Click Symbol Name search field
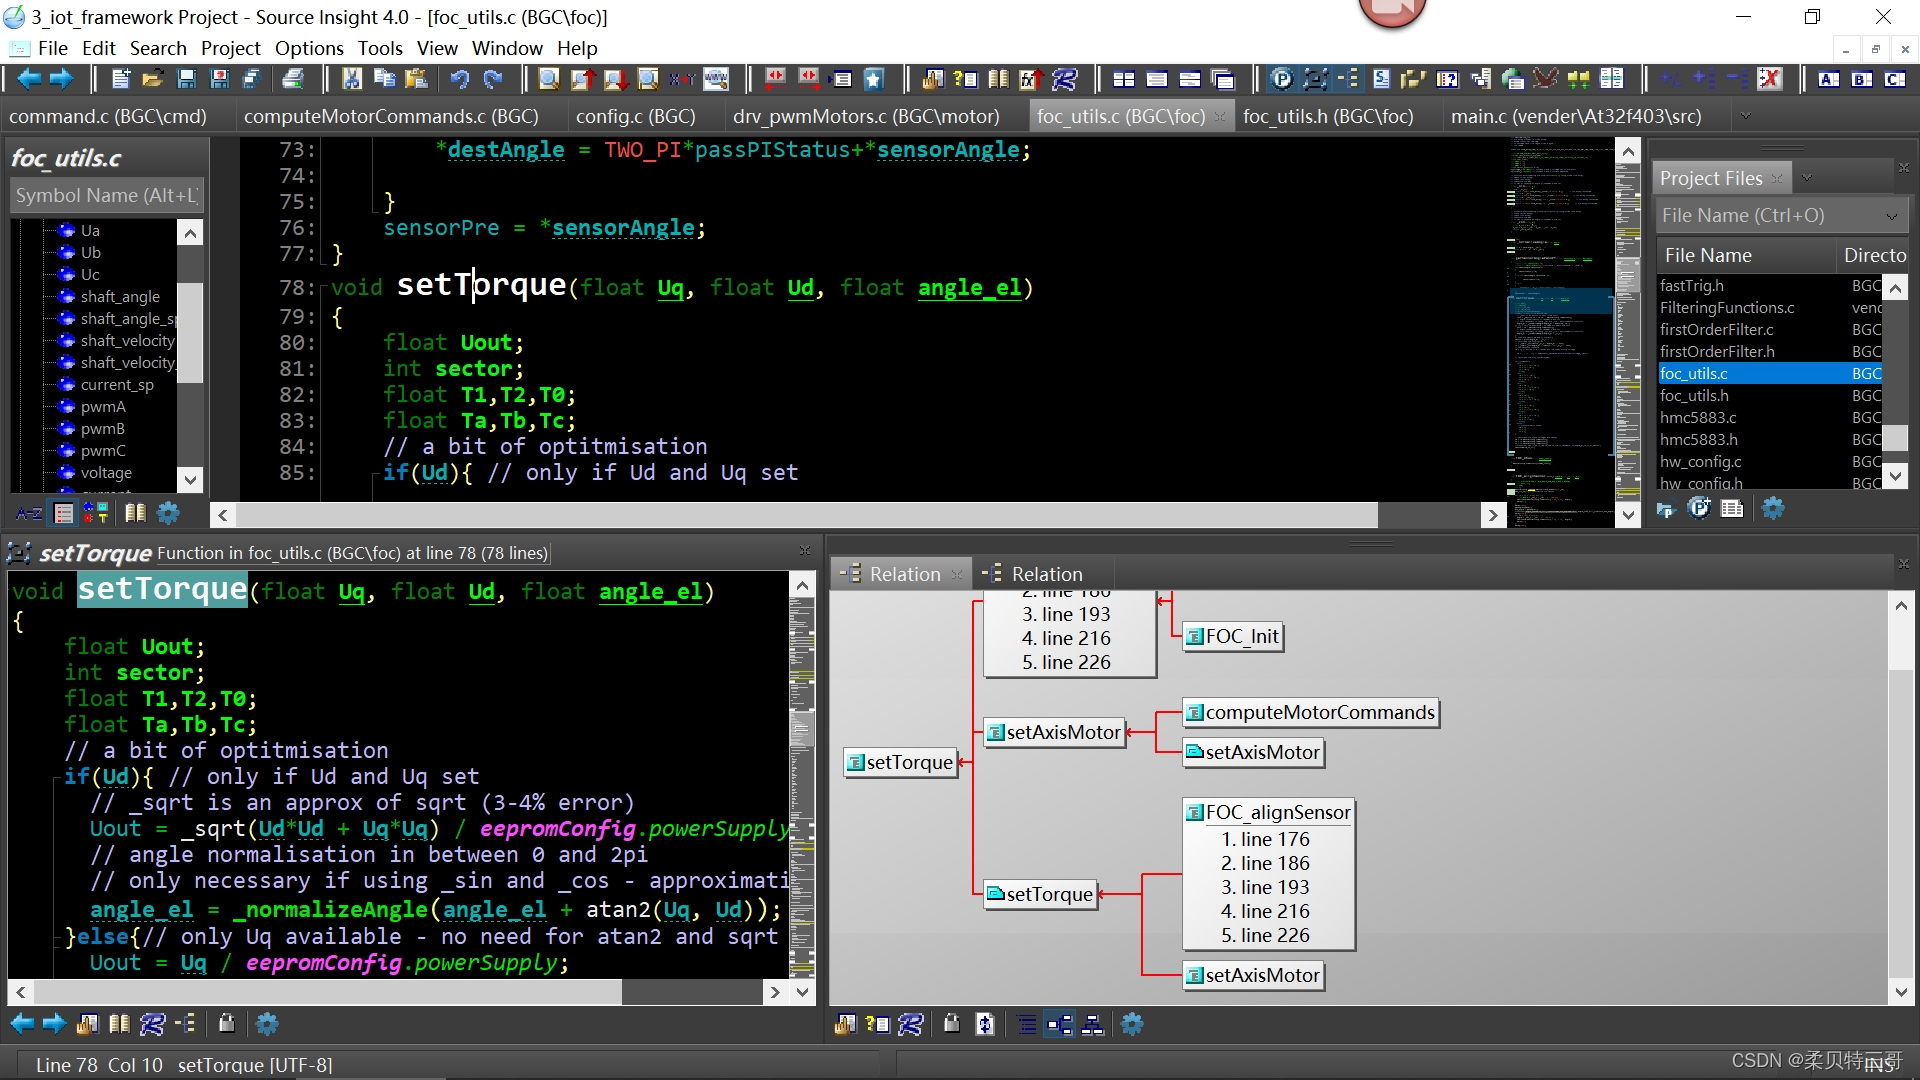The height and width of the screenshot is (1080, 1920). [106, 196]
